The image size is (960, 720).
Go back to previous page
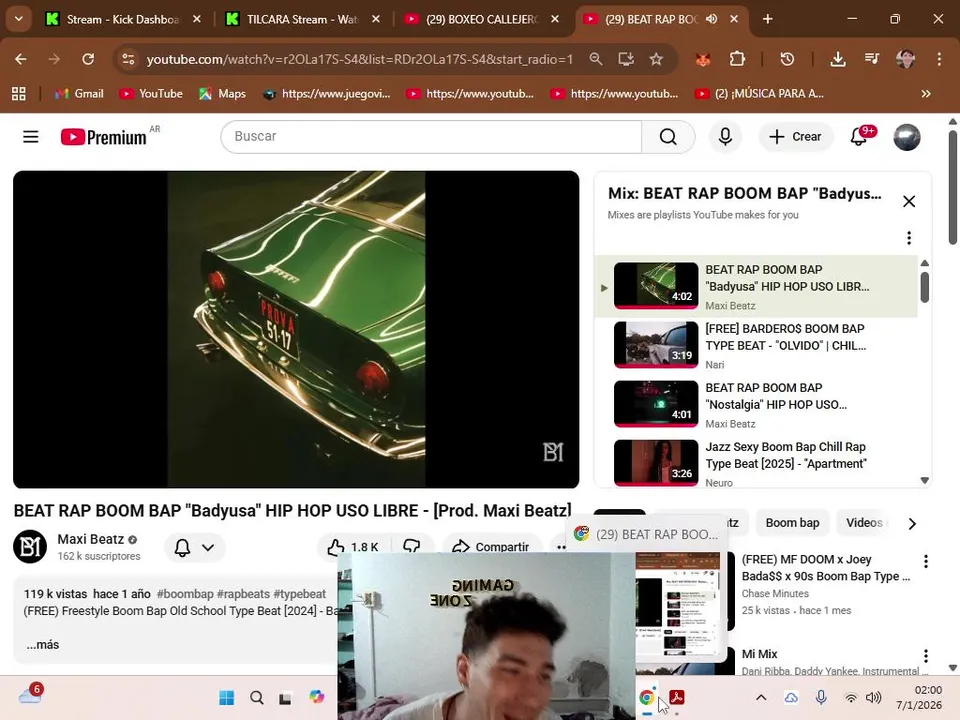pos(21,59)
